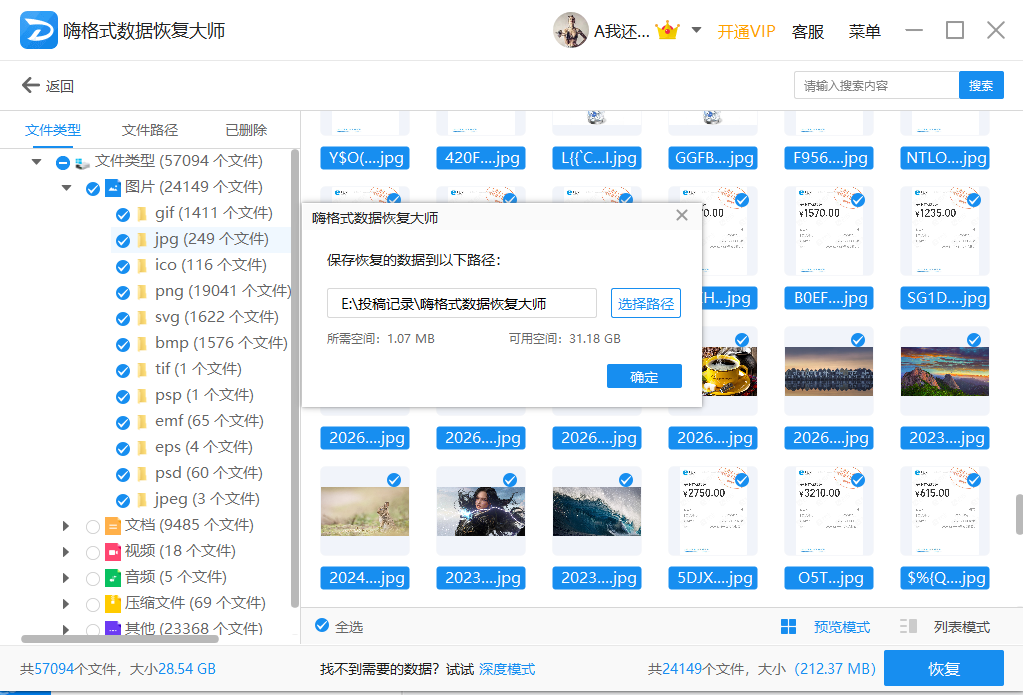This screenshot has width=1023, height=695.
Task: Uncheck the png file type checkbox
Action: (123, 292)
